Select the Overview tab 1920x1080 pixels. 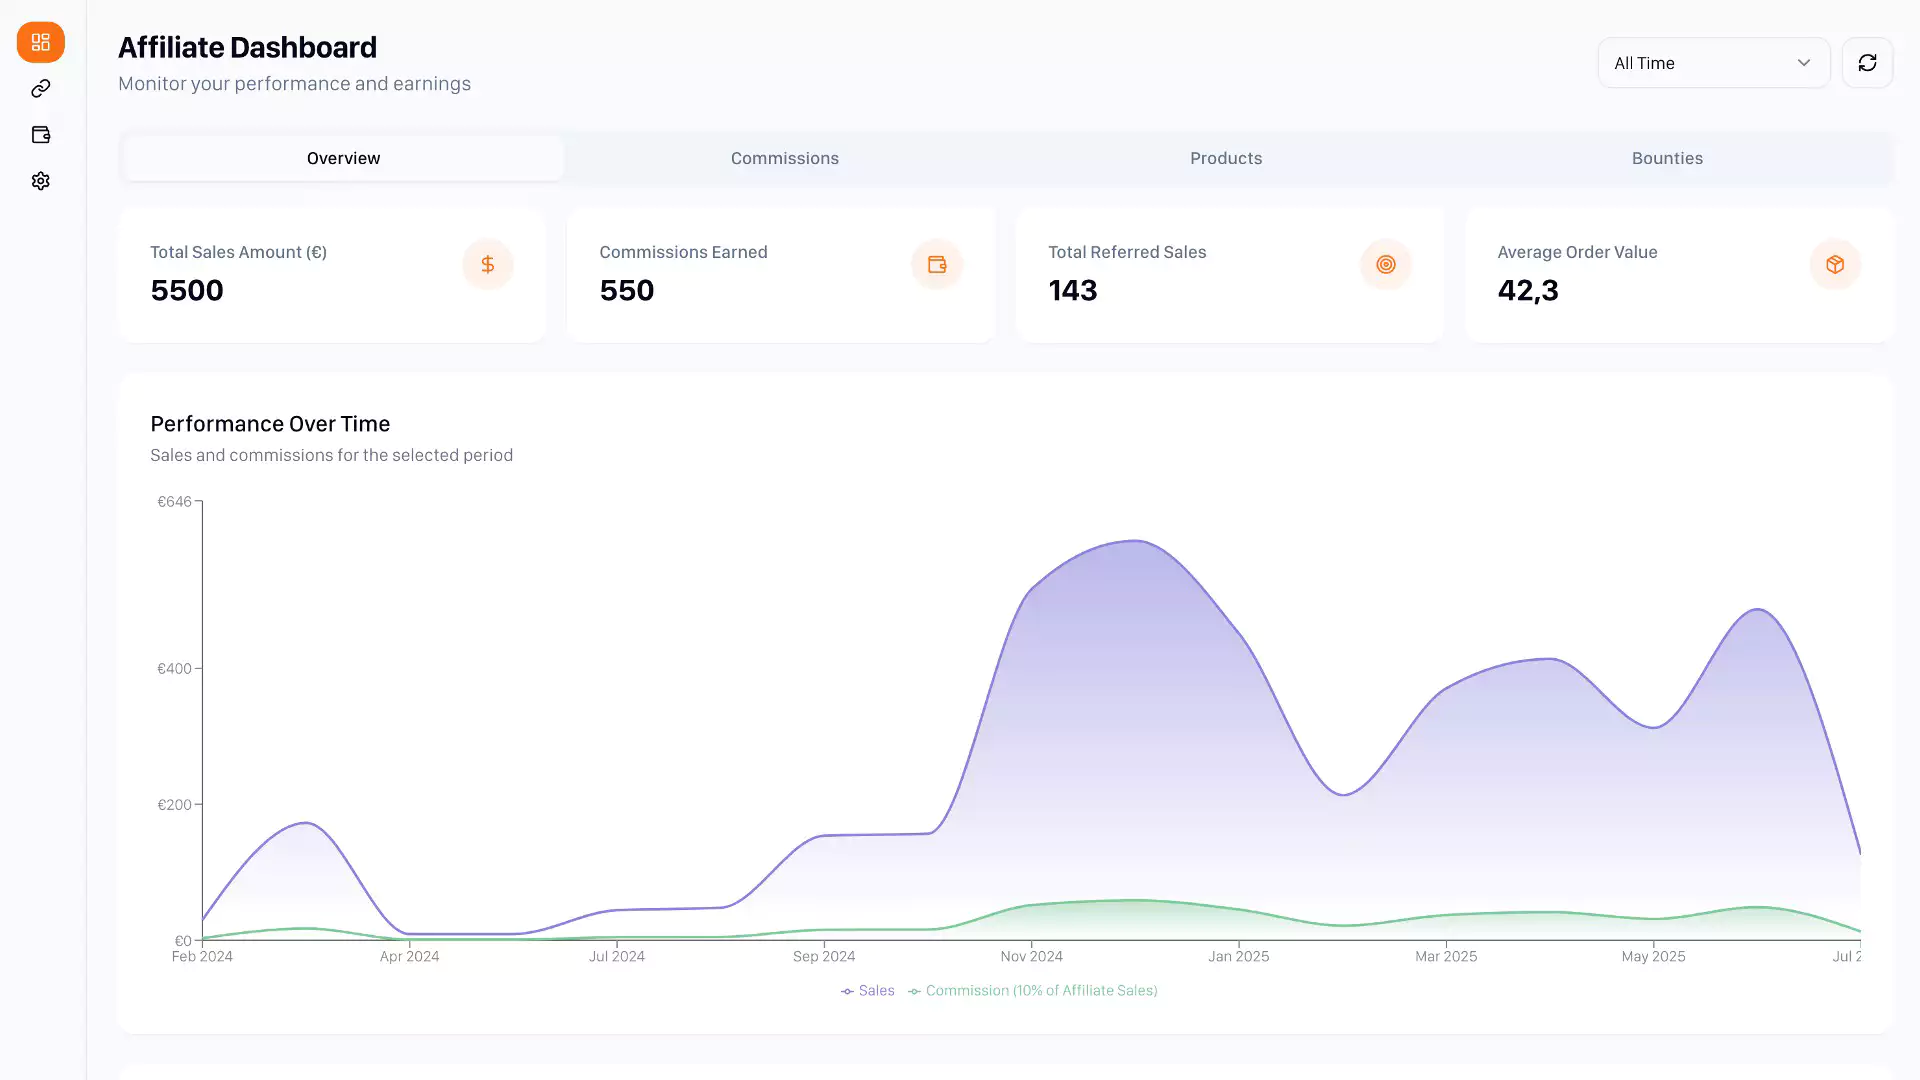click(x=343, y=158)
